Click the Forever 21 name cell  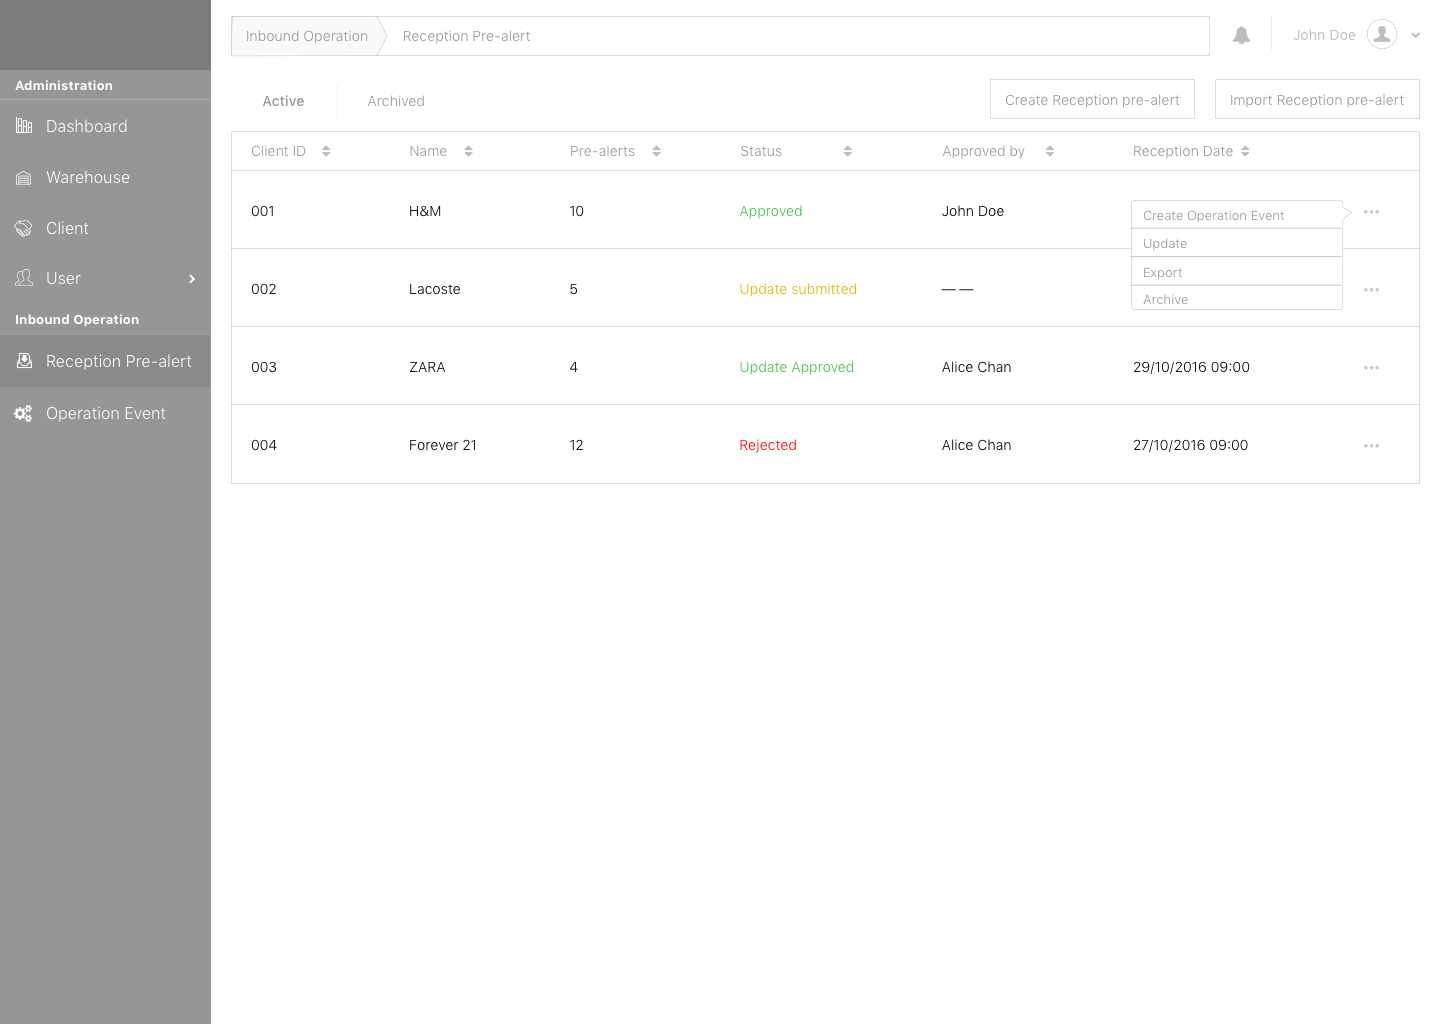(x=443, y=445)
